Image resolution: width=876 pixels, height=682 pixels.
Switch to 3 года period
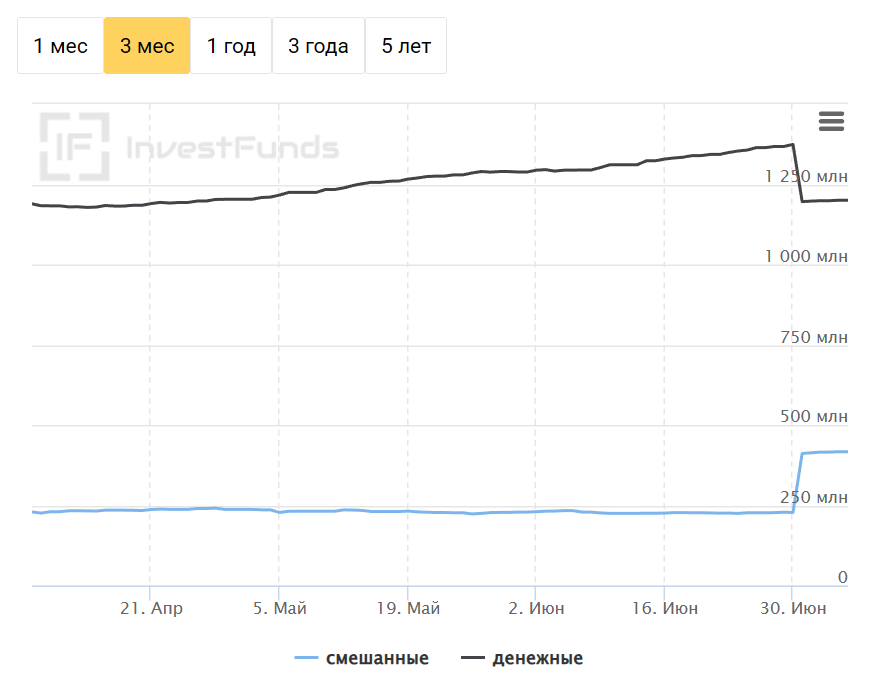[318, 46]
